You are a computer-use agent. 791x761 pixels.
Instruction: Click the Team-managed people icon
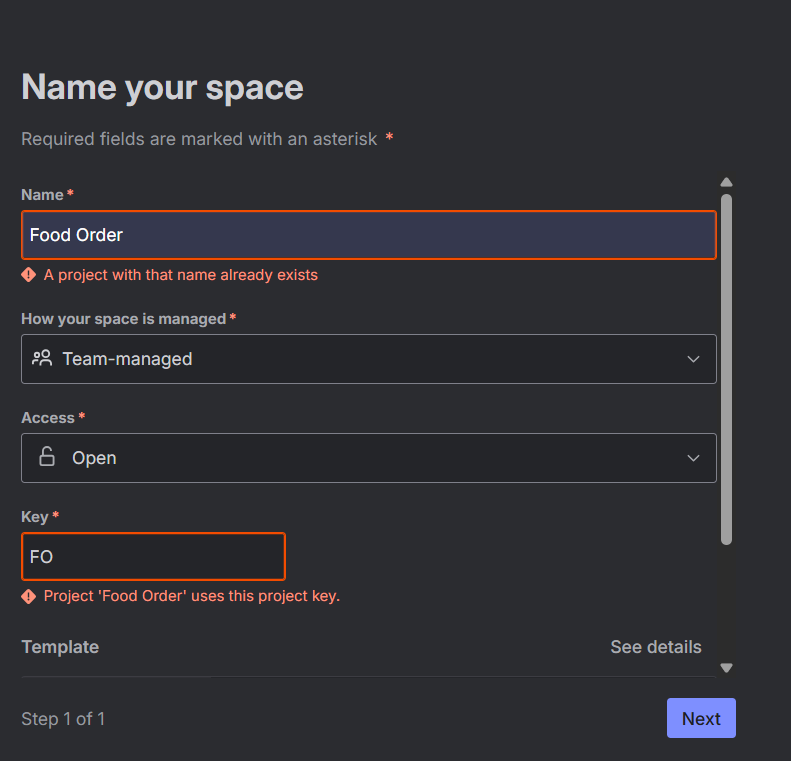tap(42, 358)
